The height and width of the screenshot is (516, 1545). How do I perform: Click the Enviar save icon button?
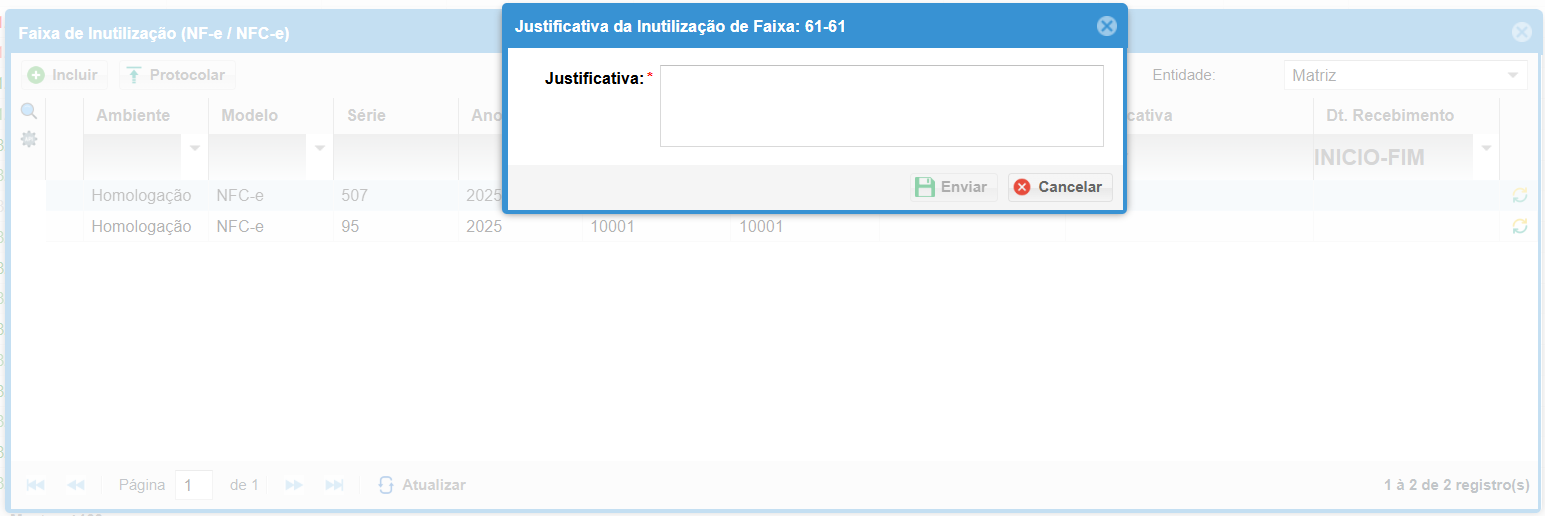(954, 187)
